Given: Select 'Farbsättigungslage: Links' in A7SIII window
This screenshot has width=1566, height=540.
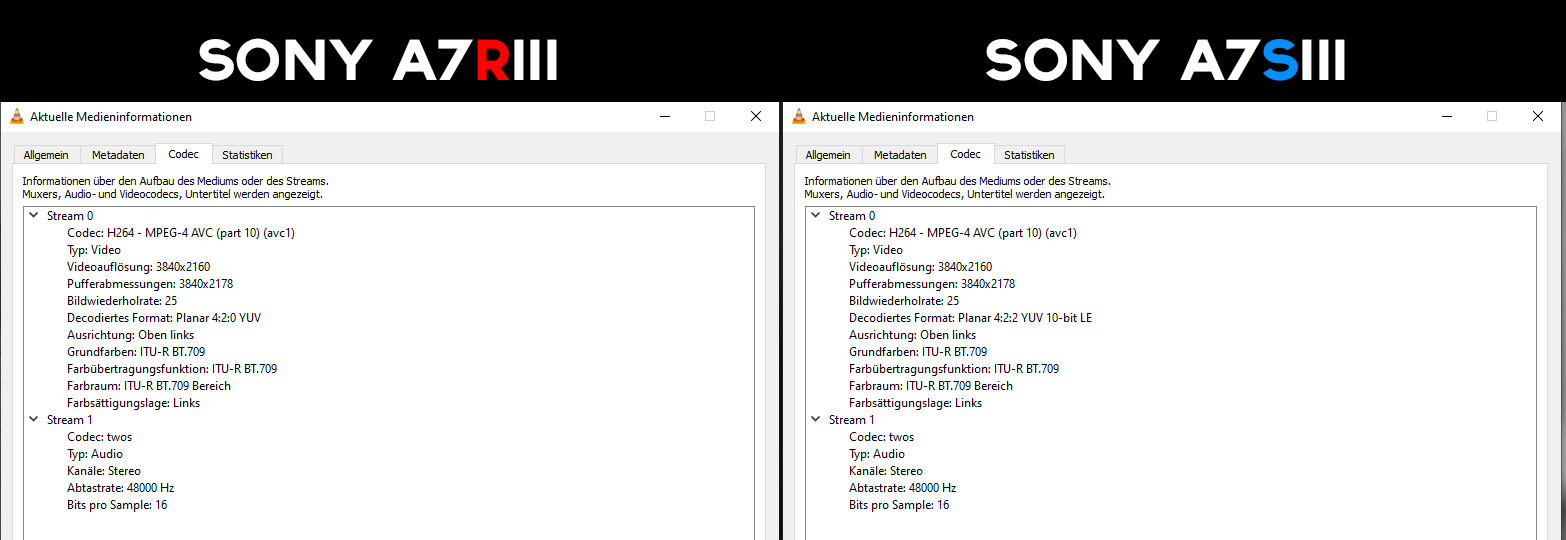Looking at the screenshot, I should [x=916, y=403].
